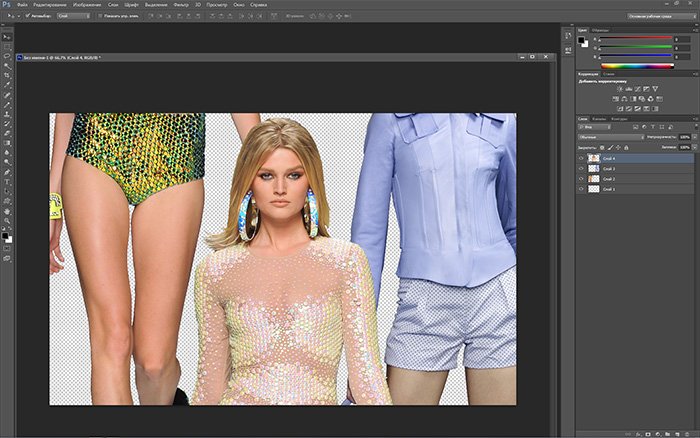The height and width of the screenshot is (438, 700).
Task: Select the Rectangular Marquee tool
Action: click(7, 47)
